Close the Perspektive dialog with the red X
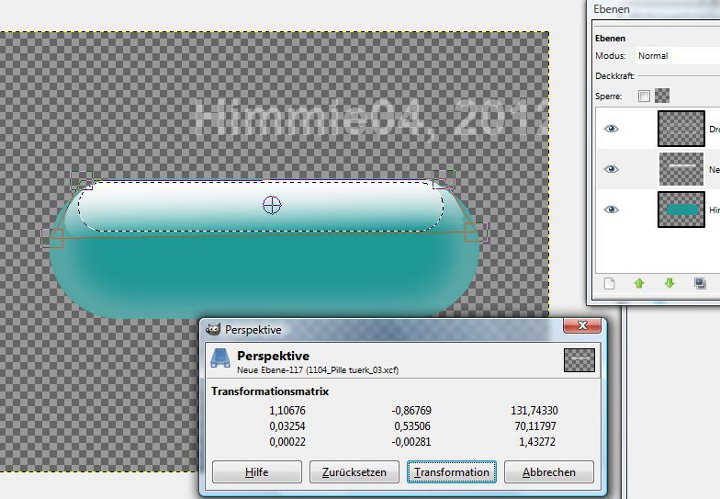This screenshot has height=499, width=720. tap(582, 325)
